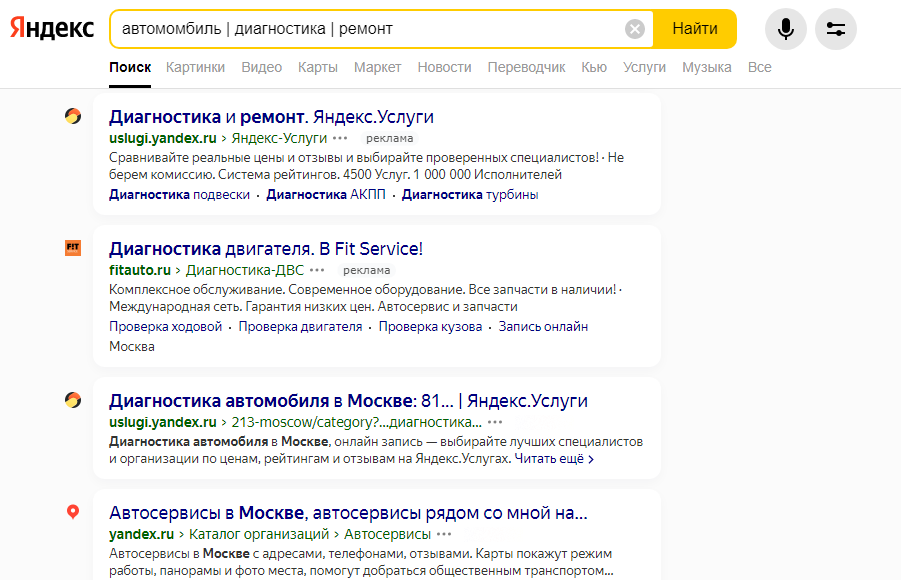Viewport: 901px width, 580px height.
Task: Click the Яндекс.Услуги favicon beside Диагностика и ремонт
Action: click(73, 116)
